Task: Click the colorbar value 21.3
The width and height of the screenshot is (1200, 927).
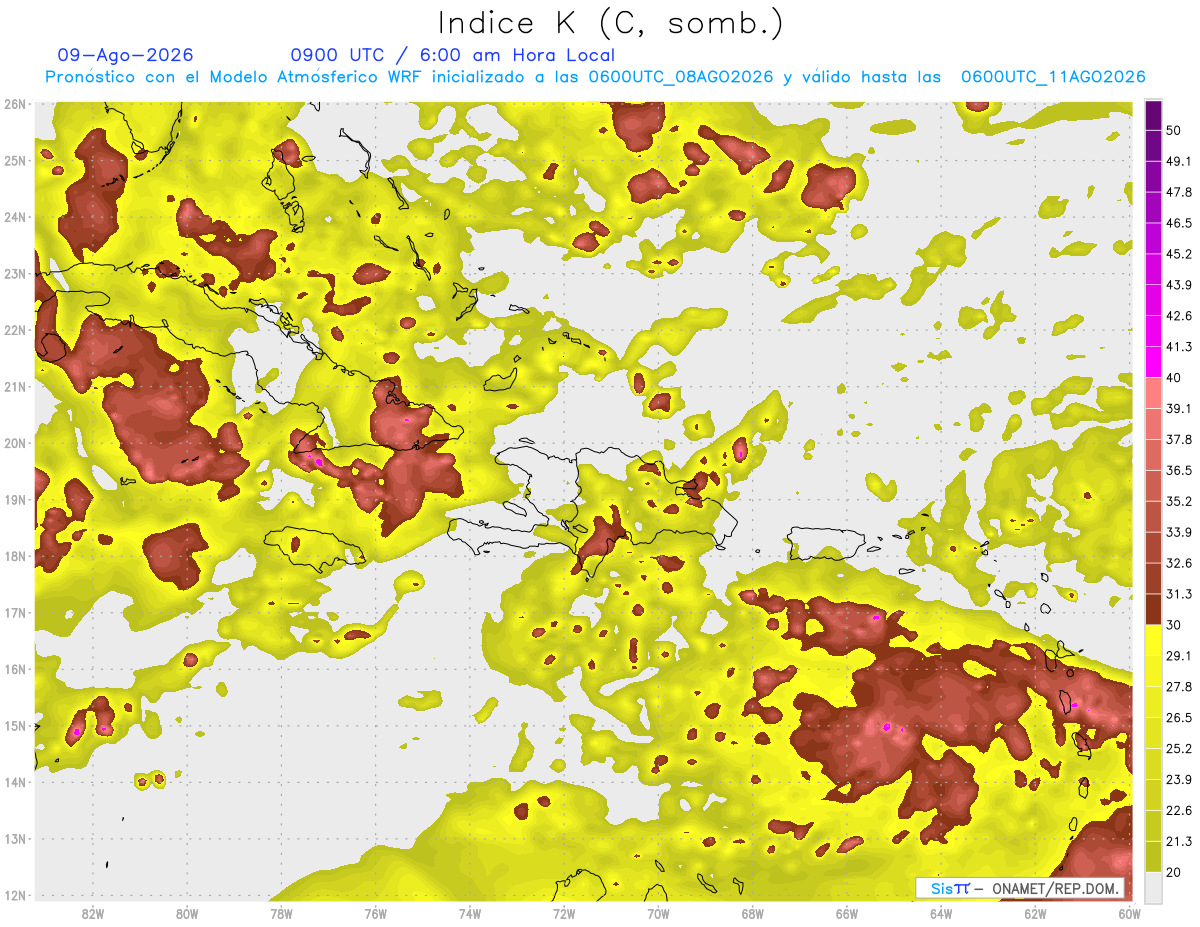Action: click(x=1178, y=842)
